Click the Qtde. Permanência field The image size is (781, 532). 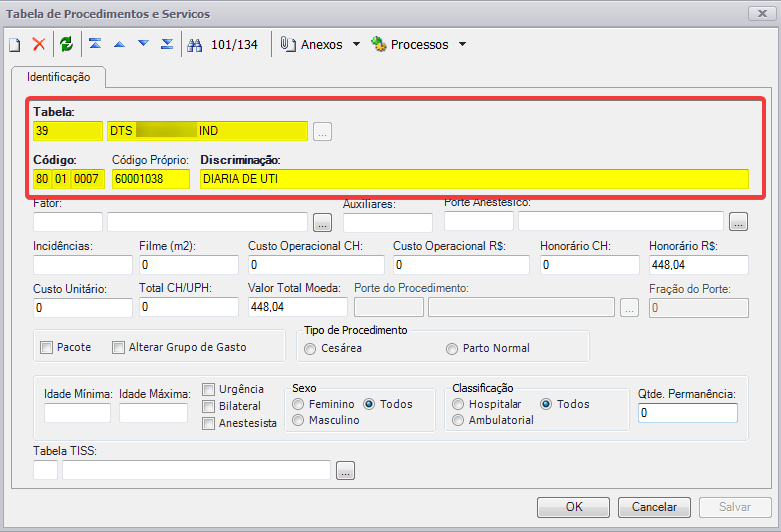[688, 413]
